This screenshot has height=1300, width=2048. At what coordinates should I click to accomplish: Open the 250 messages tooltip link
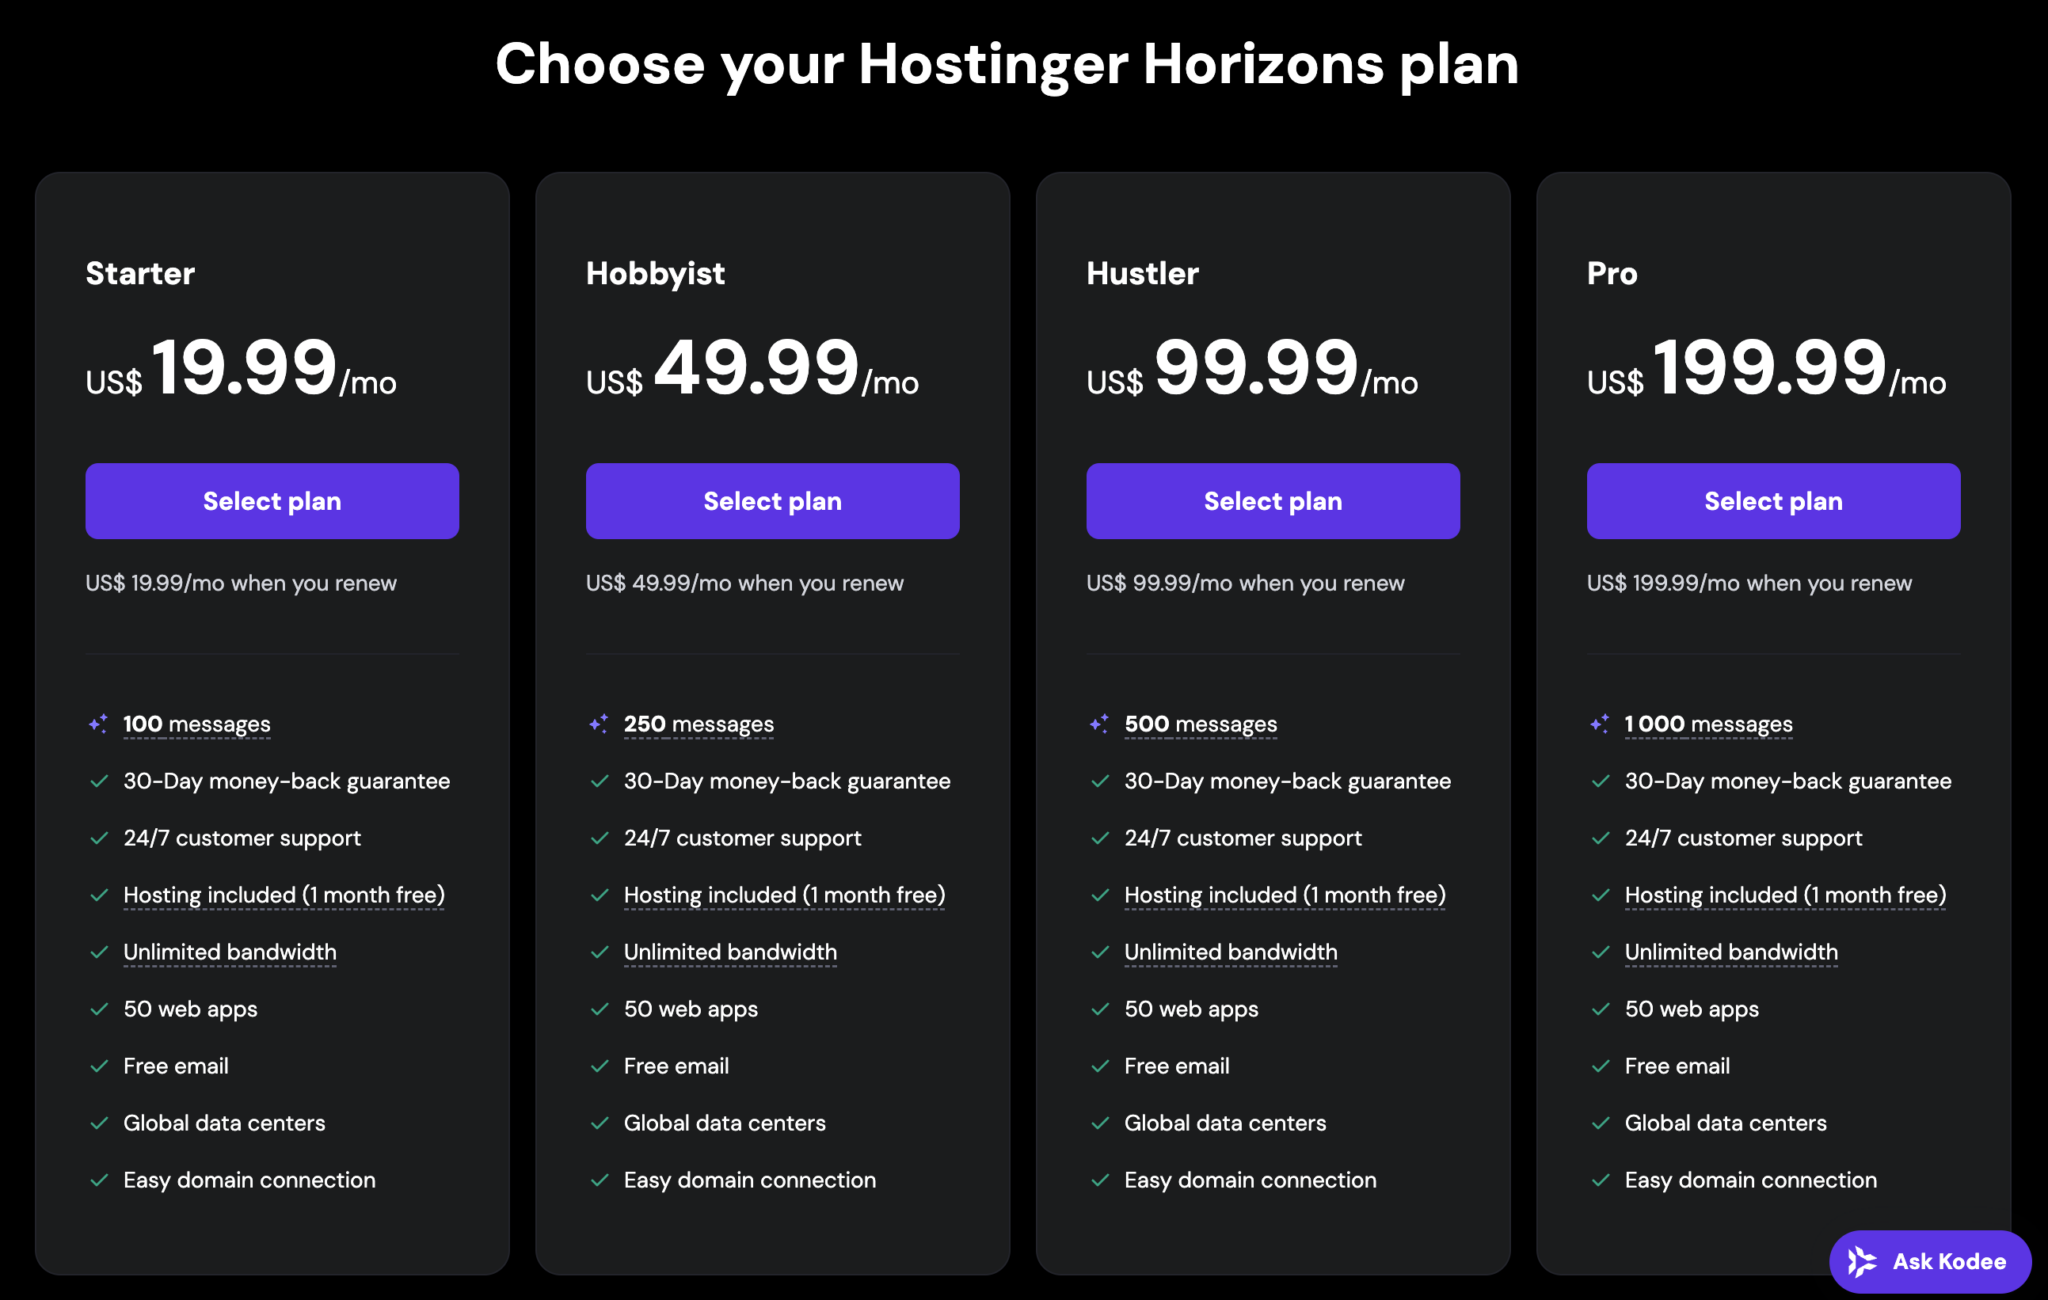[x=697, y=722]
